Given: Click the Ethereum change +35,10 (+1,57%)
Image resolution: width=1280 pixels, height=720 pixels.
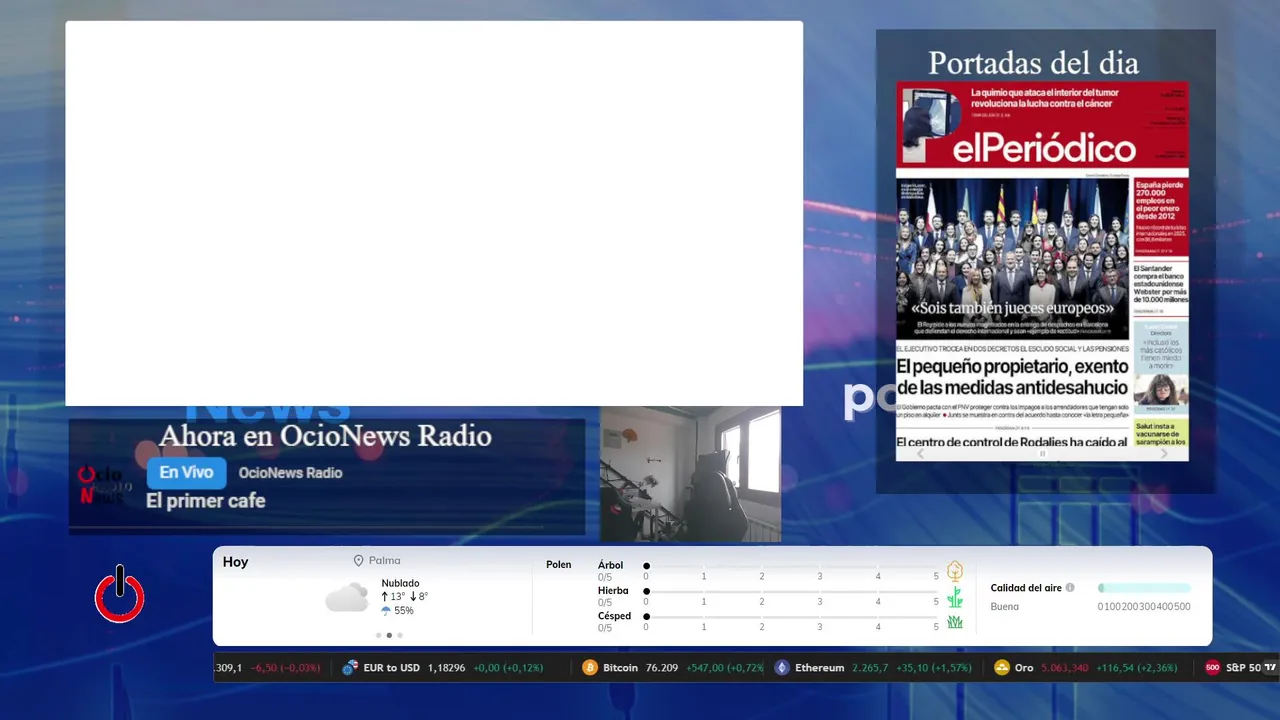Looking at the screenshot, I should point(935,668).
